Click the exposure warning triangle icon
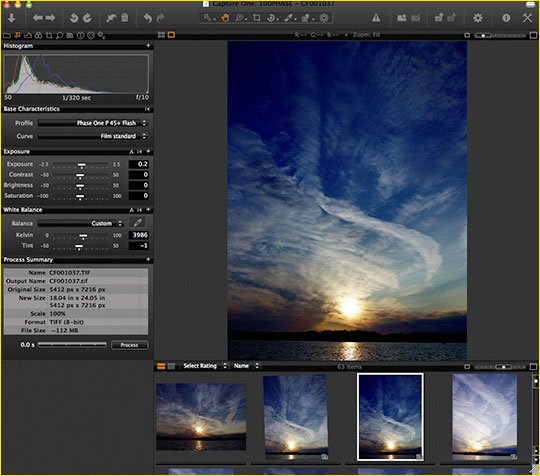Image resolution: width=540 pixels, height=476 pixels. point(376,18)
